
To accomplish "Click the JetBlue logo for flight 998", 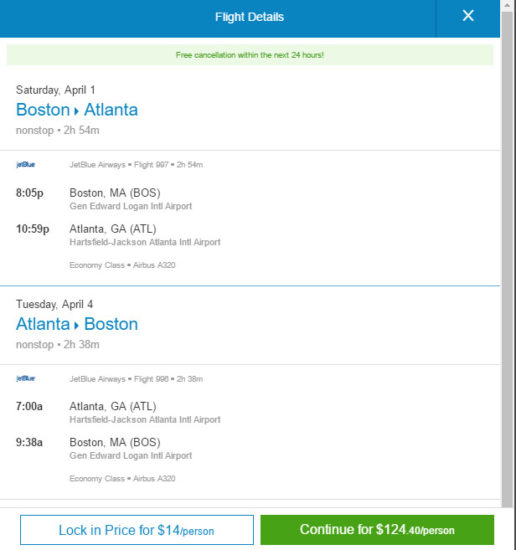I will pyautogui.click(x=26, y=378).
